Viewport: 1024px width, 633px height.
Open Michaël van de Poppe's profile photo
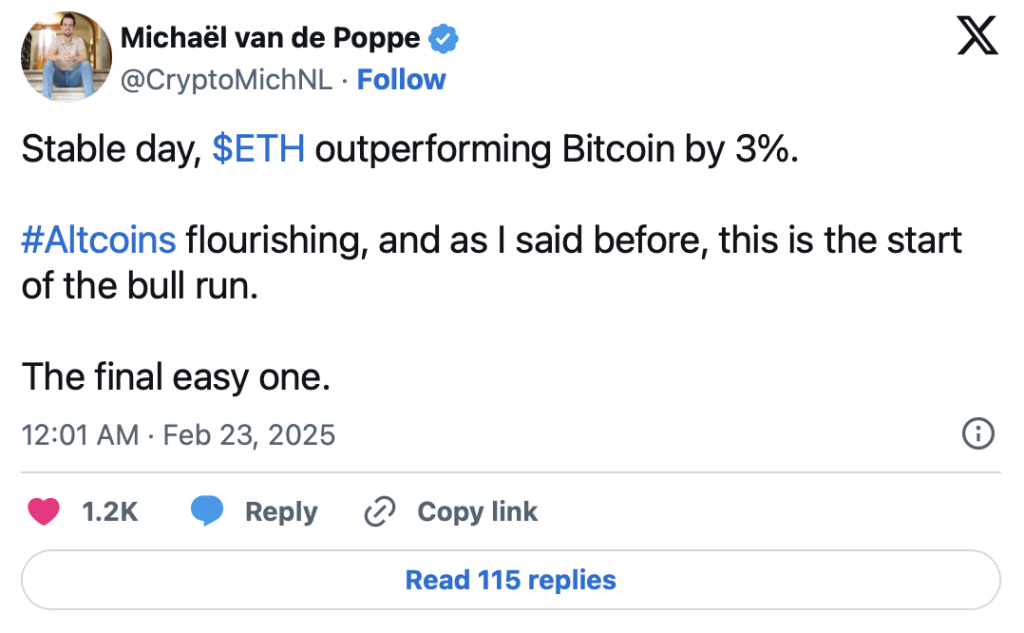(x=66, y=57)
